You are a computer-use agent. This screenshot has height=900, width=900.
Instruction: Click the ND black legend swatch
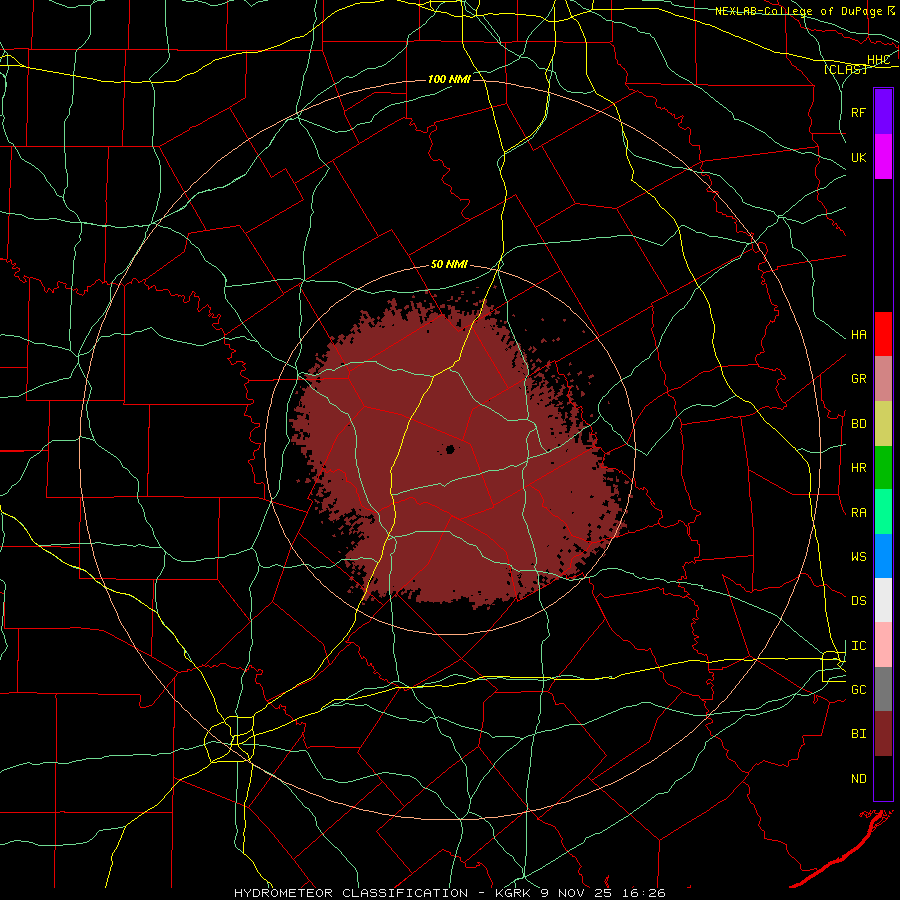tap(883, 778)
